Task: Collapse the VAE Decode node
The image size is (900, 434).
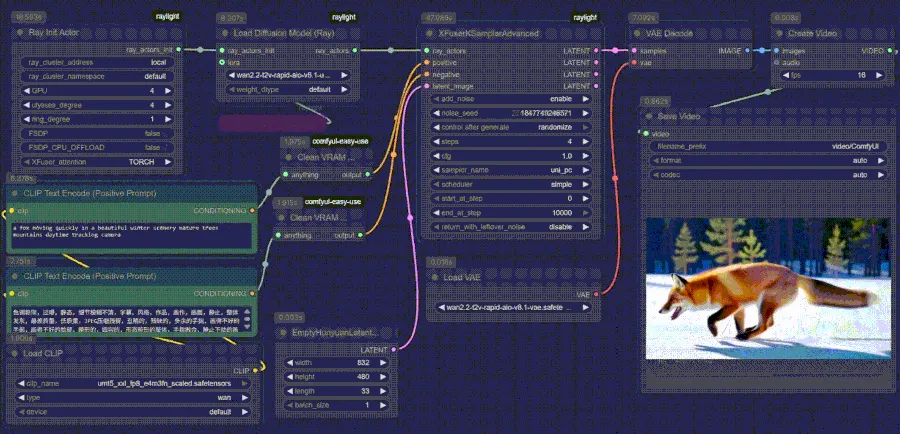Action: 636,33
